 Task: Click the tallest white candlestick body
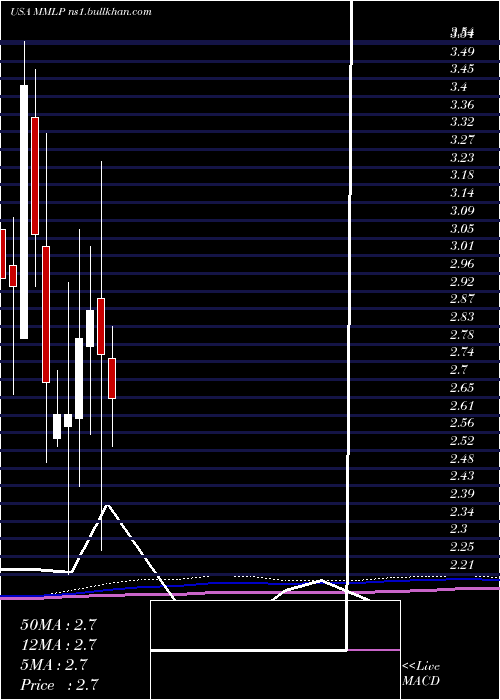click(24, 212)
